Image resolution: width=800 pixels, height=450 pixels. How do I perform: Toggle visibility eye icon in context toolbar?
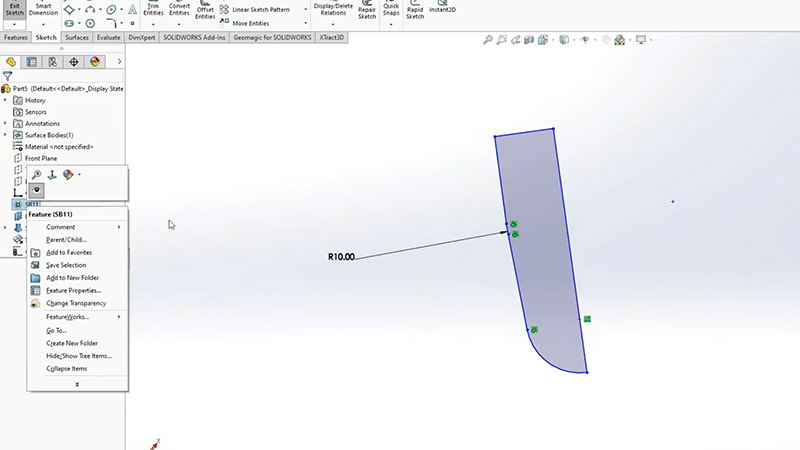coord(37,188)
